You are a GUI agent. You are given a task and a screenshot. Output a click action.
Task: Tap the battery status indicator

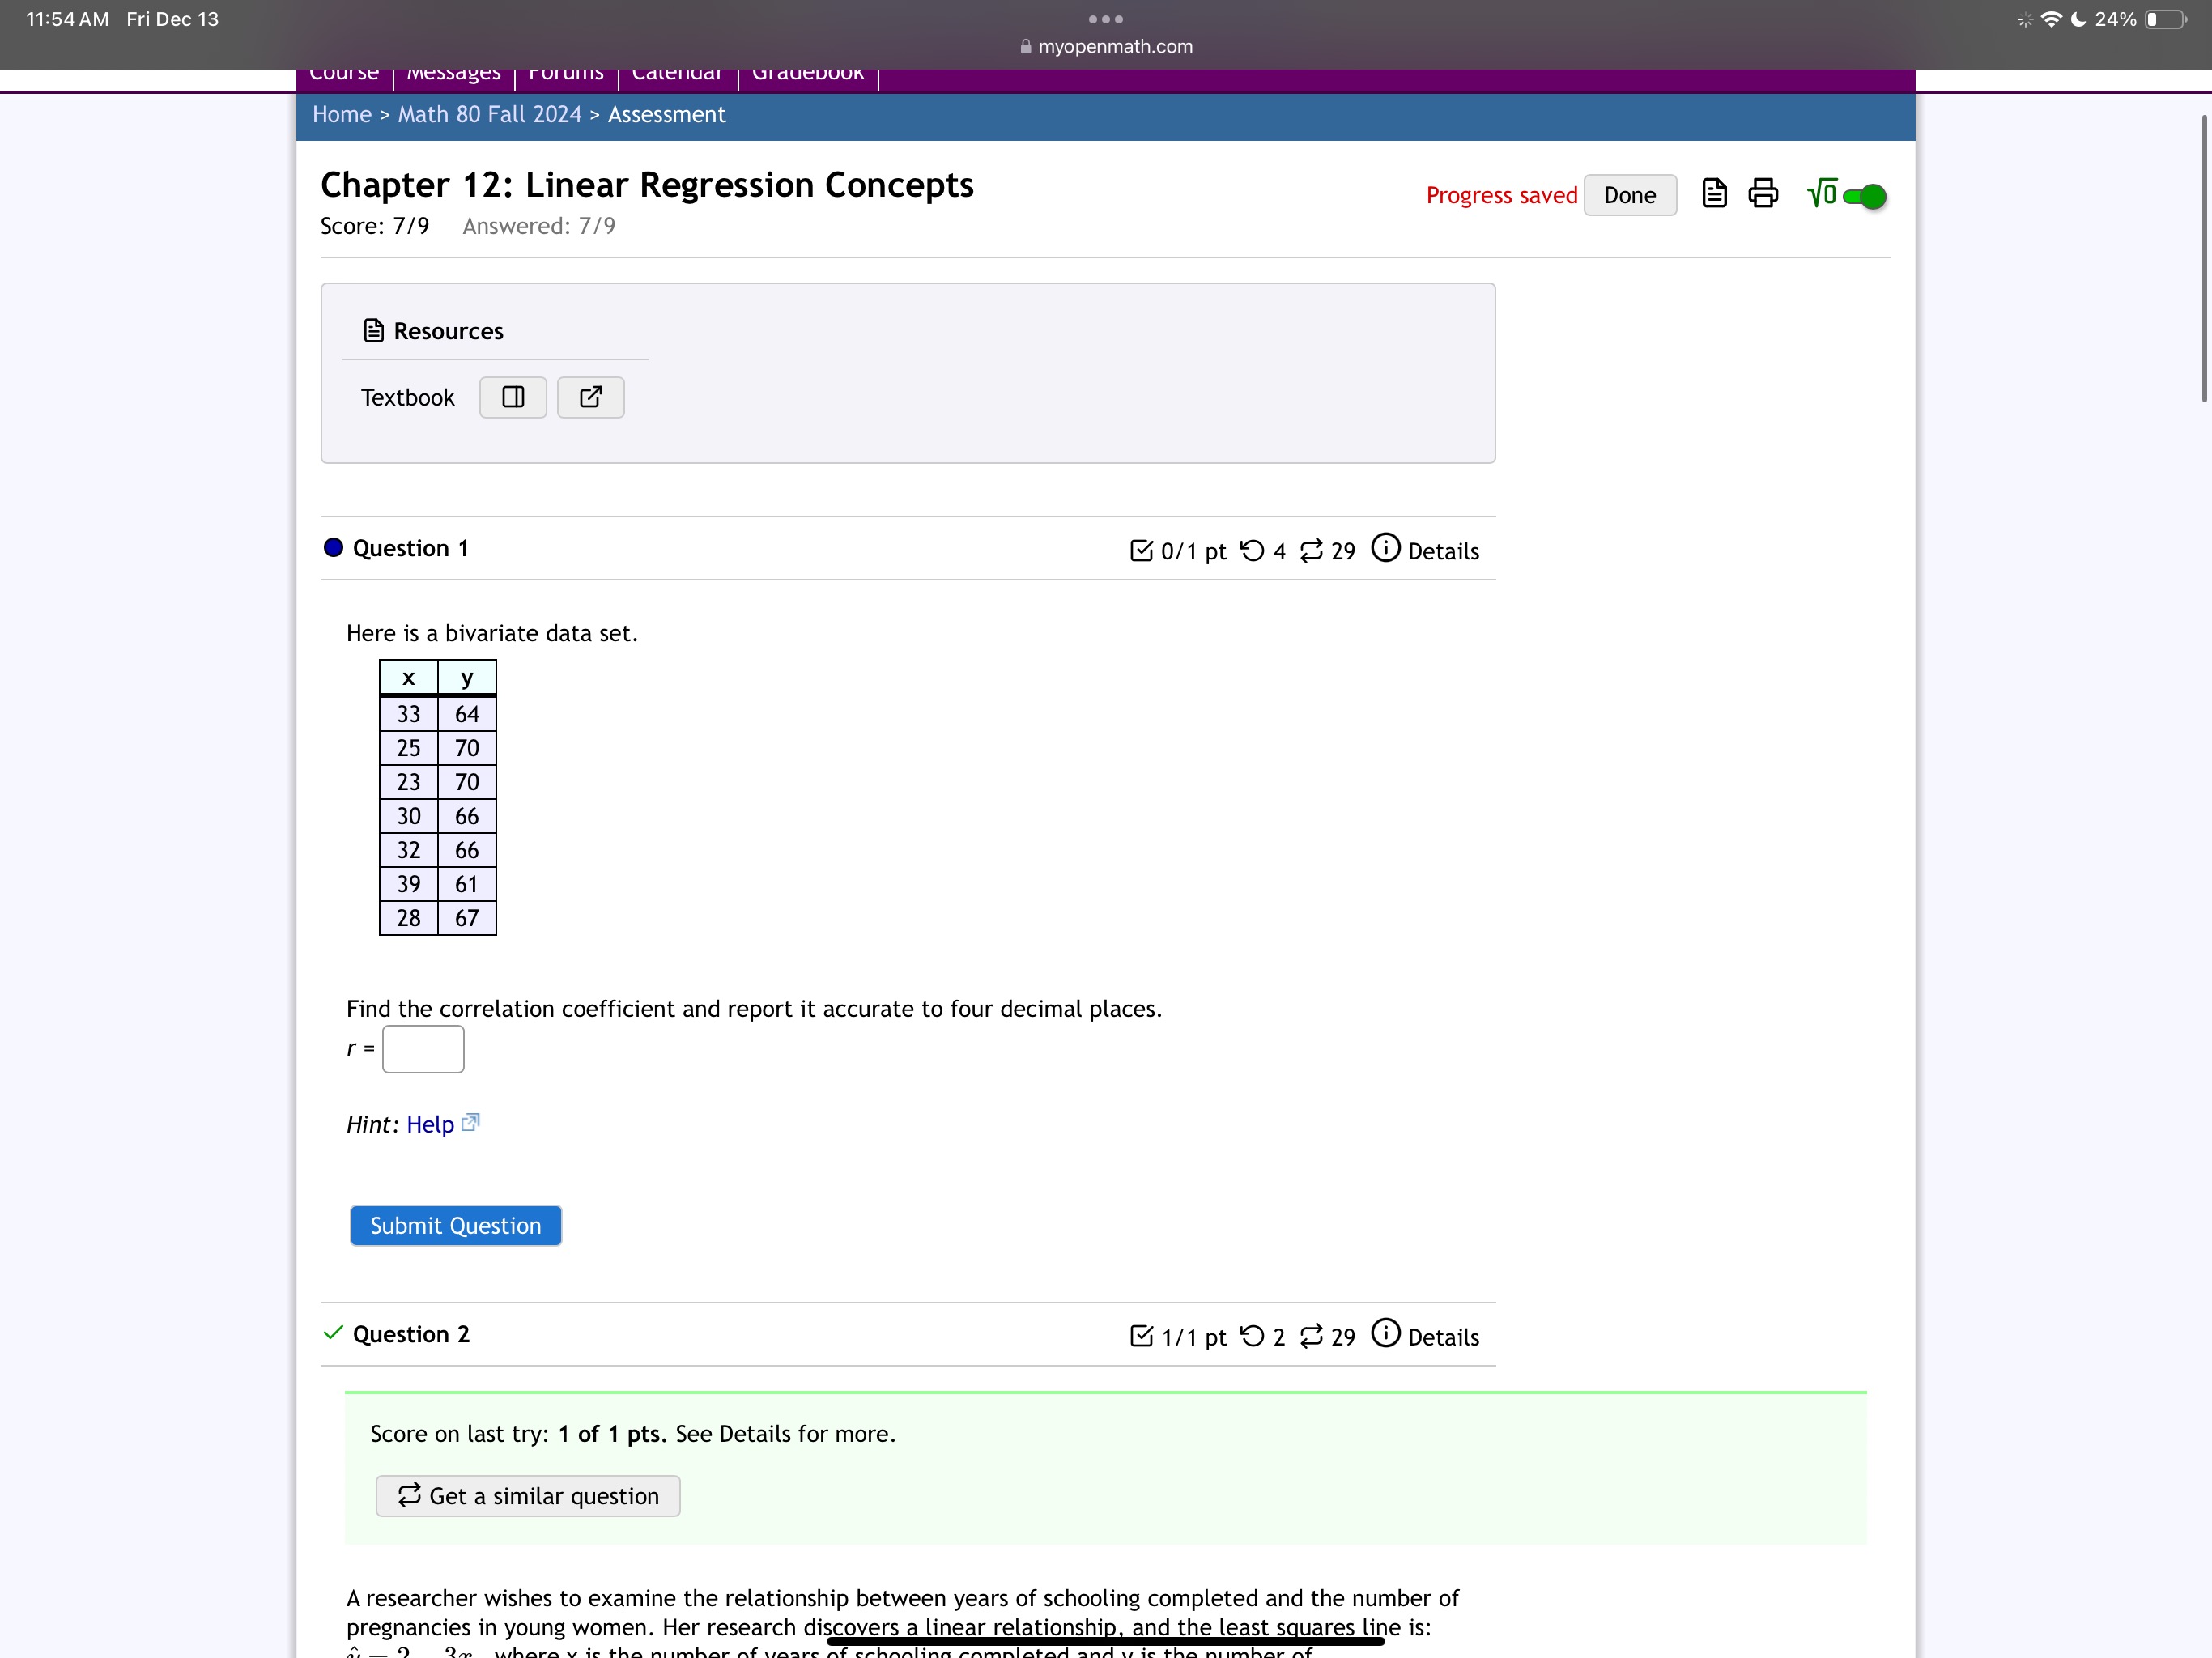(x=2166, y=19)
